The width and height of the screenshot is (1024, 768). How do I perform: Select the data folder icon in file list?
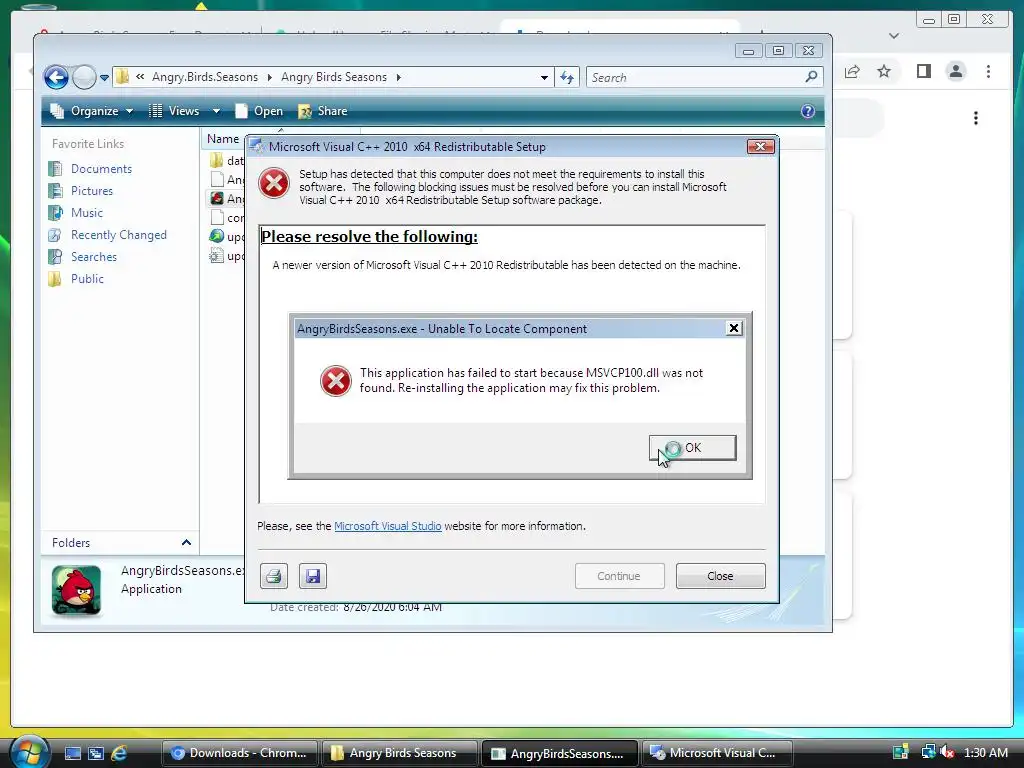click(x=216, y=160)
